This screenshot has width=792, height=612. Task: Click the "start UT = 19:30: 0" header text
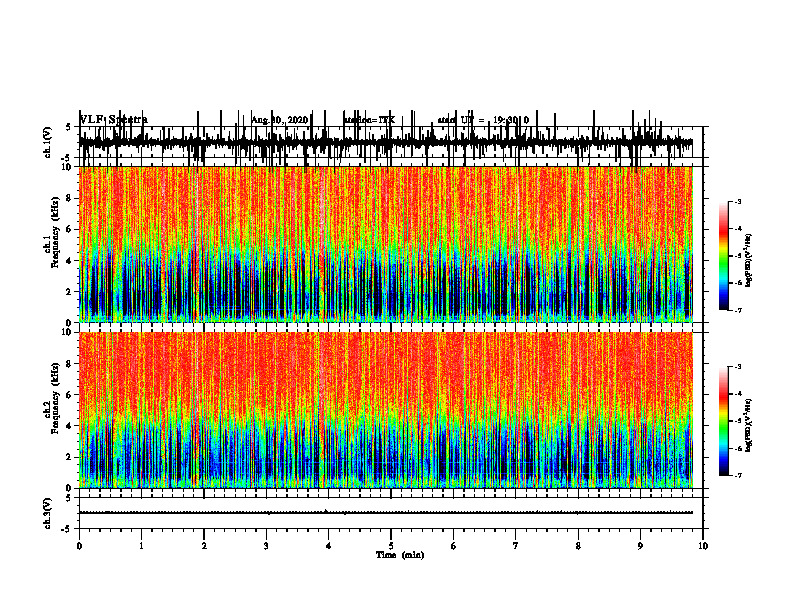point(483,120)
